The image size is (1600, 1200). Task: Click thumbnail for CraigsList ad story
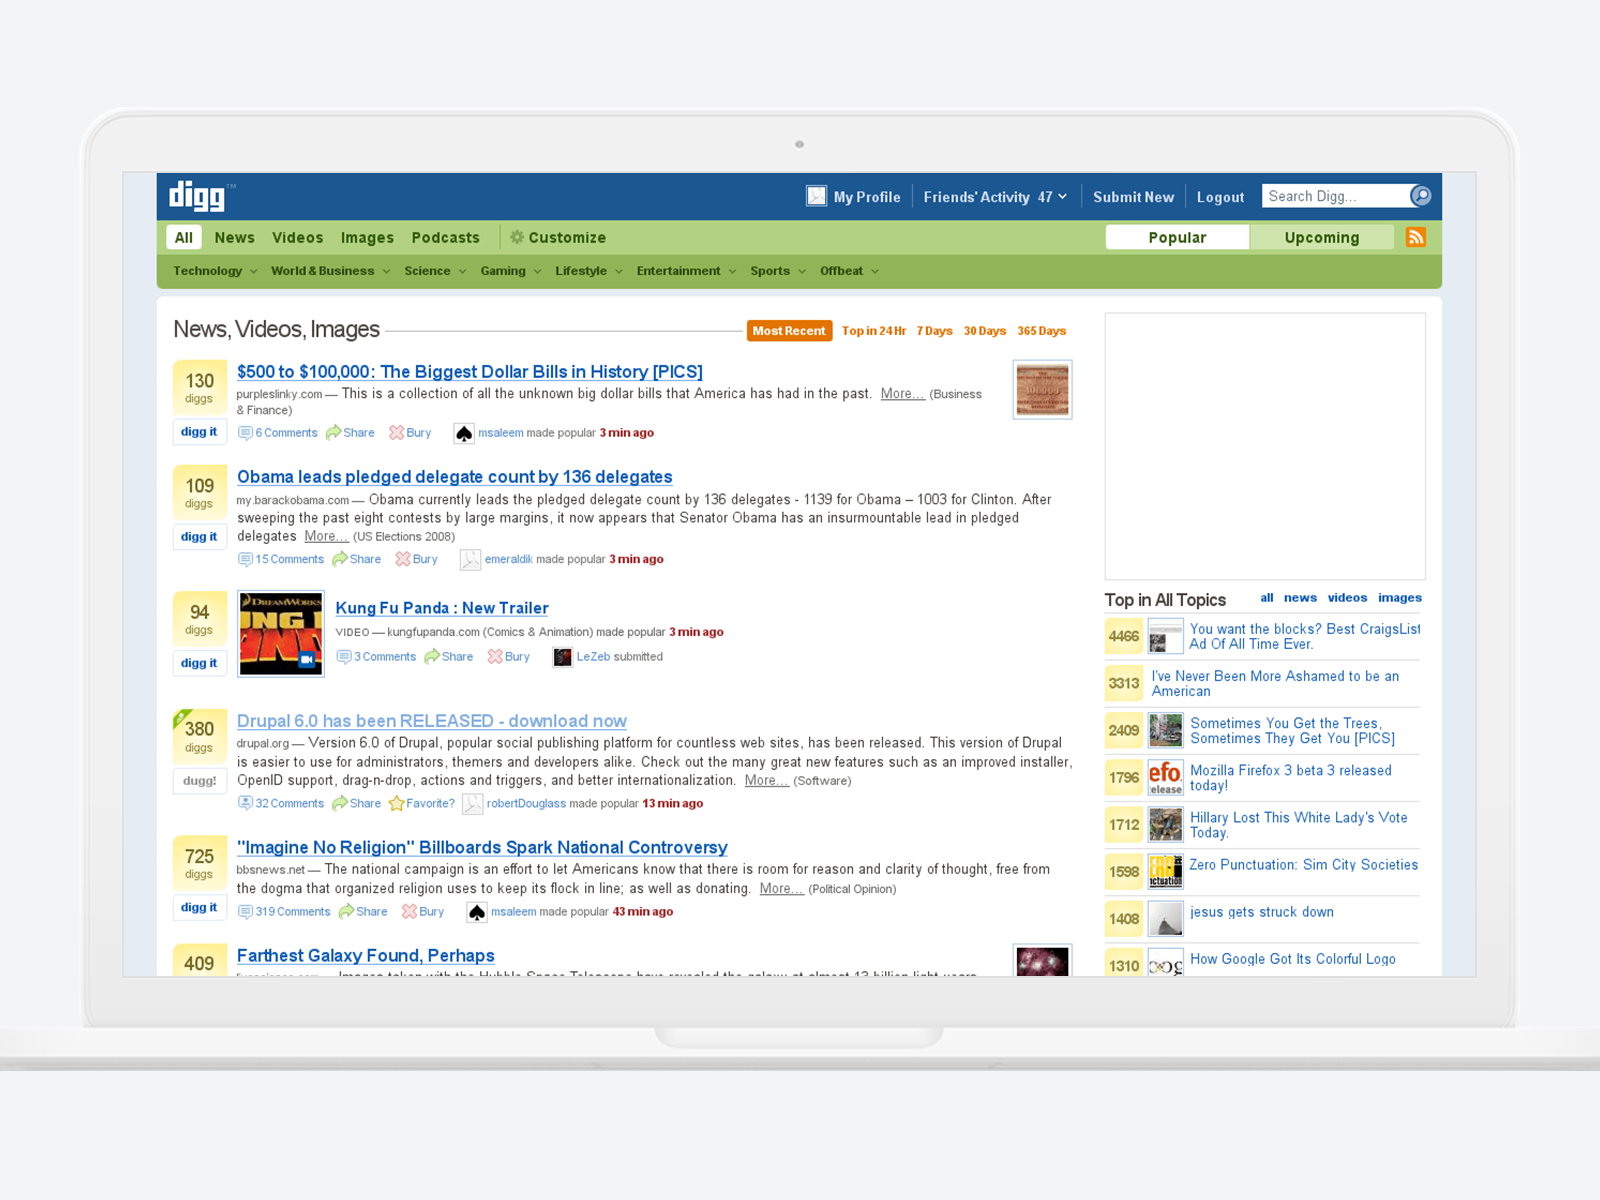coord(1165,636)
